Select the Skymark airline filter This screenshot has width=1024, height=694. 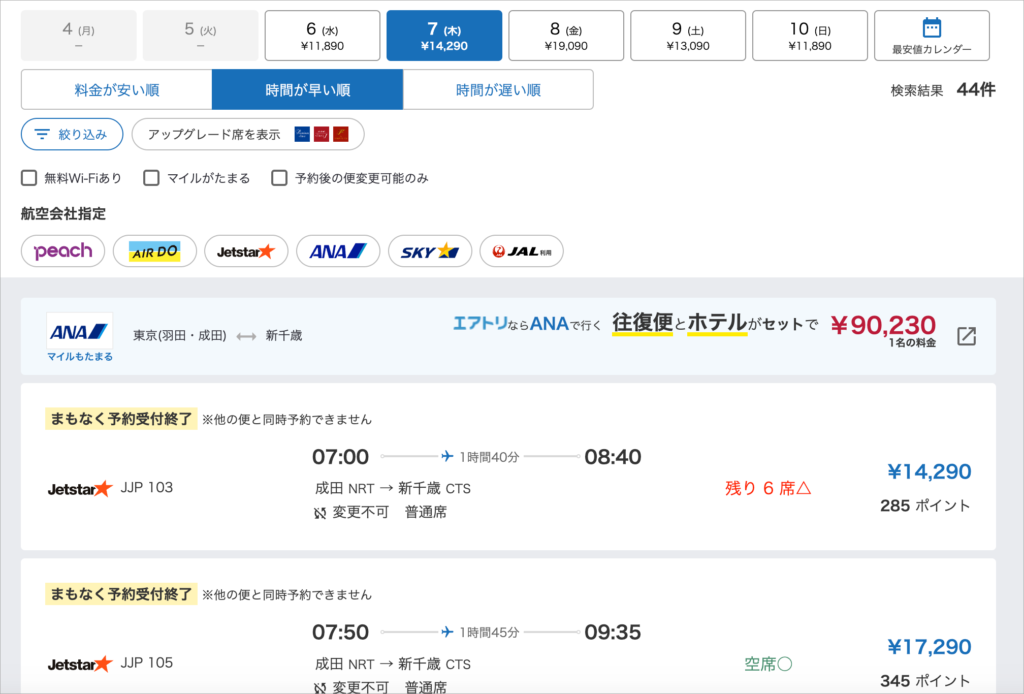[x=429, y=251]
